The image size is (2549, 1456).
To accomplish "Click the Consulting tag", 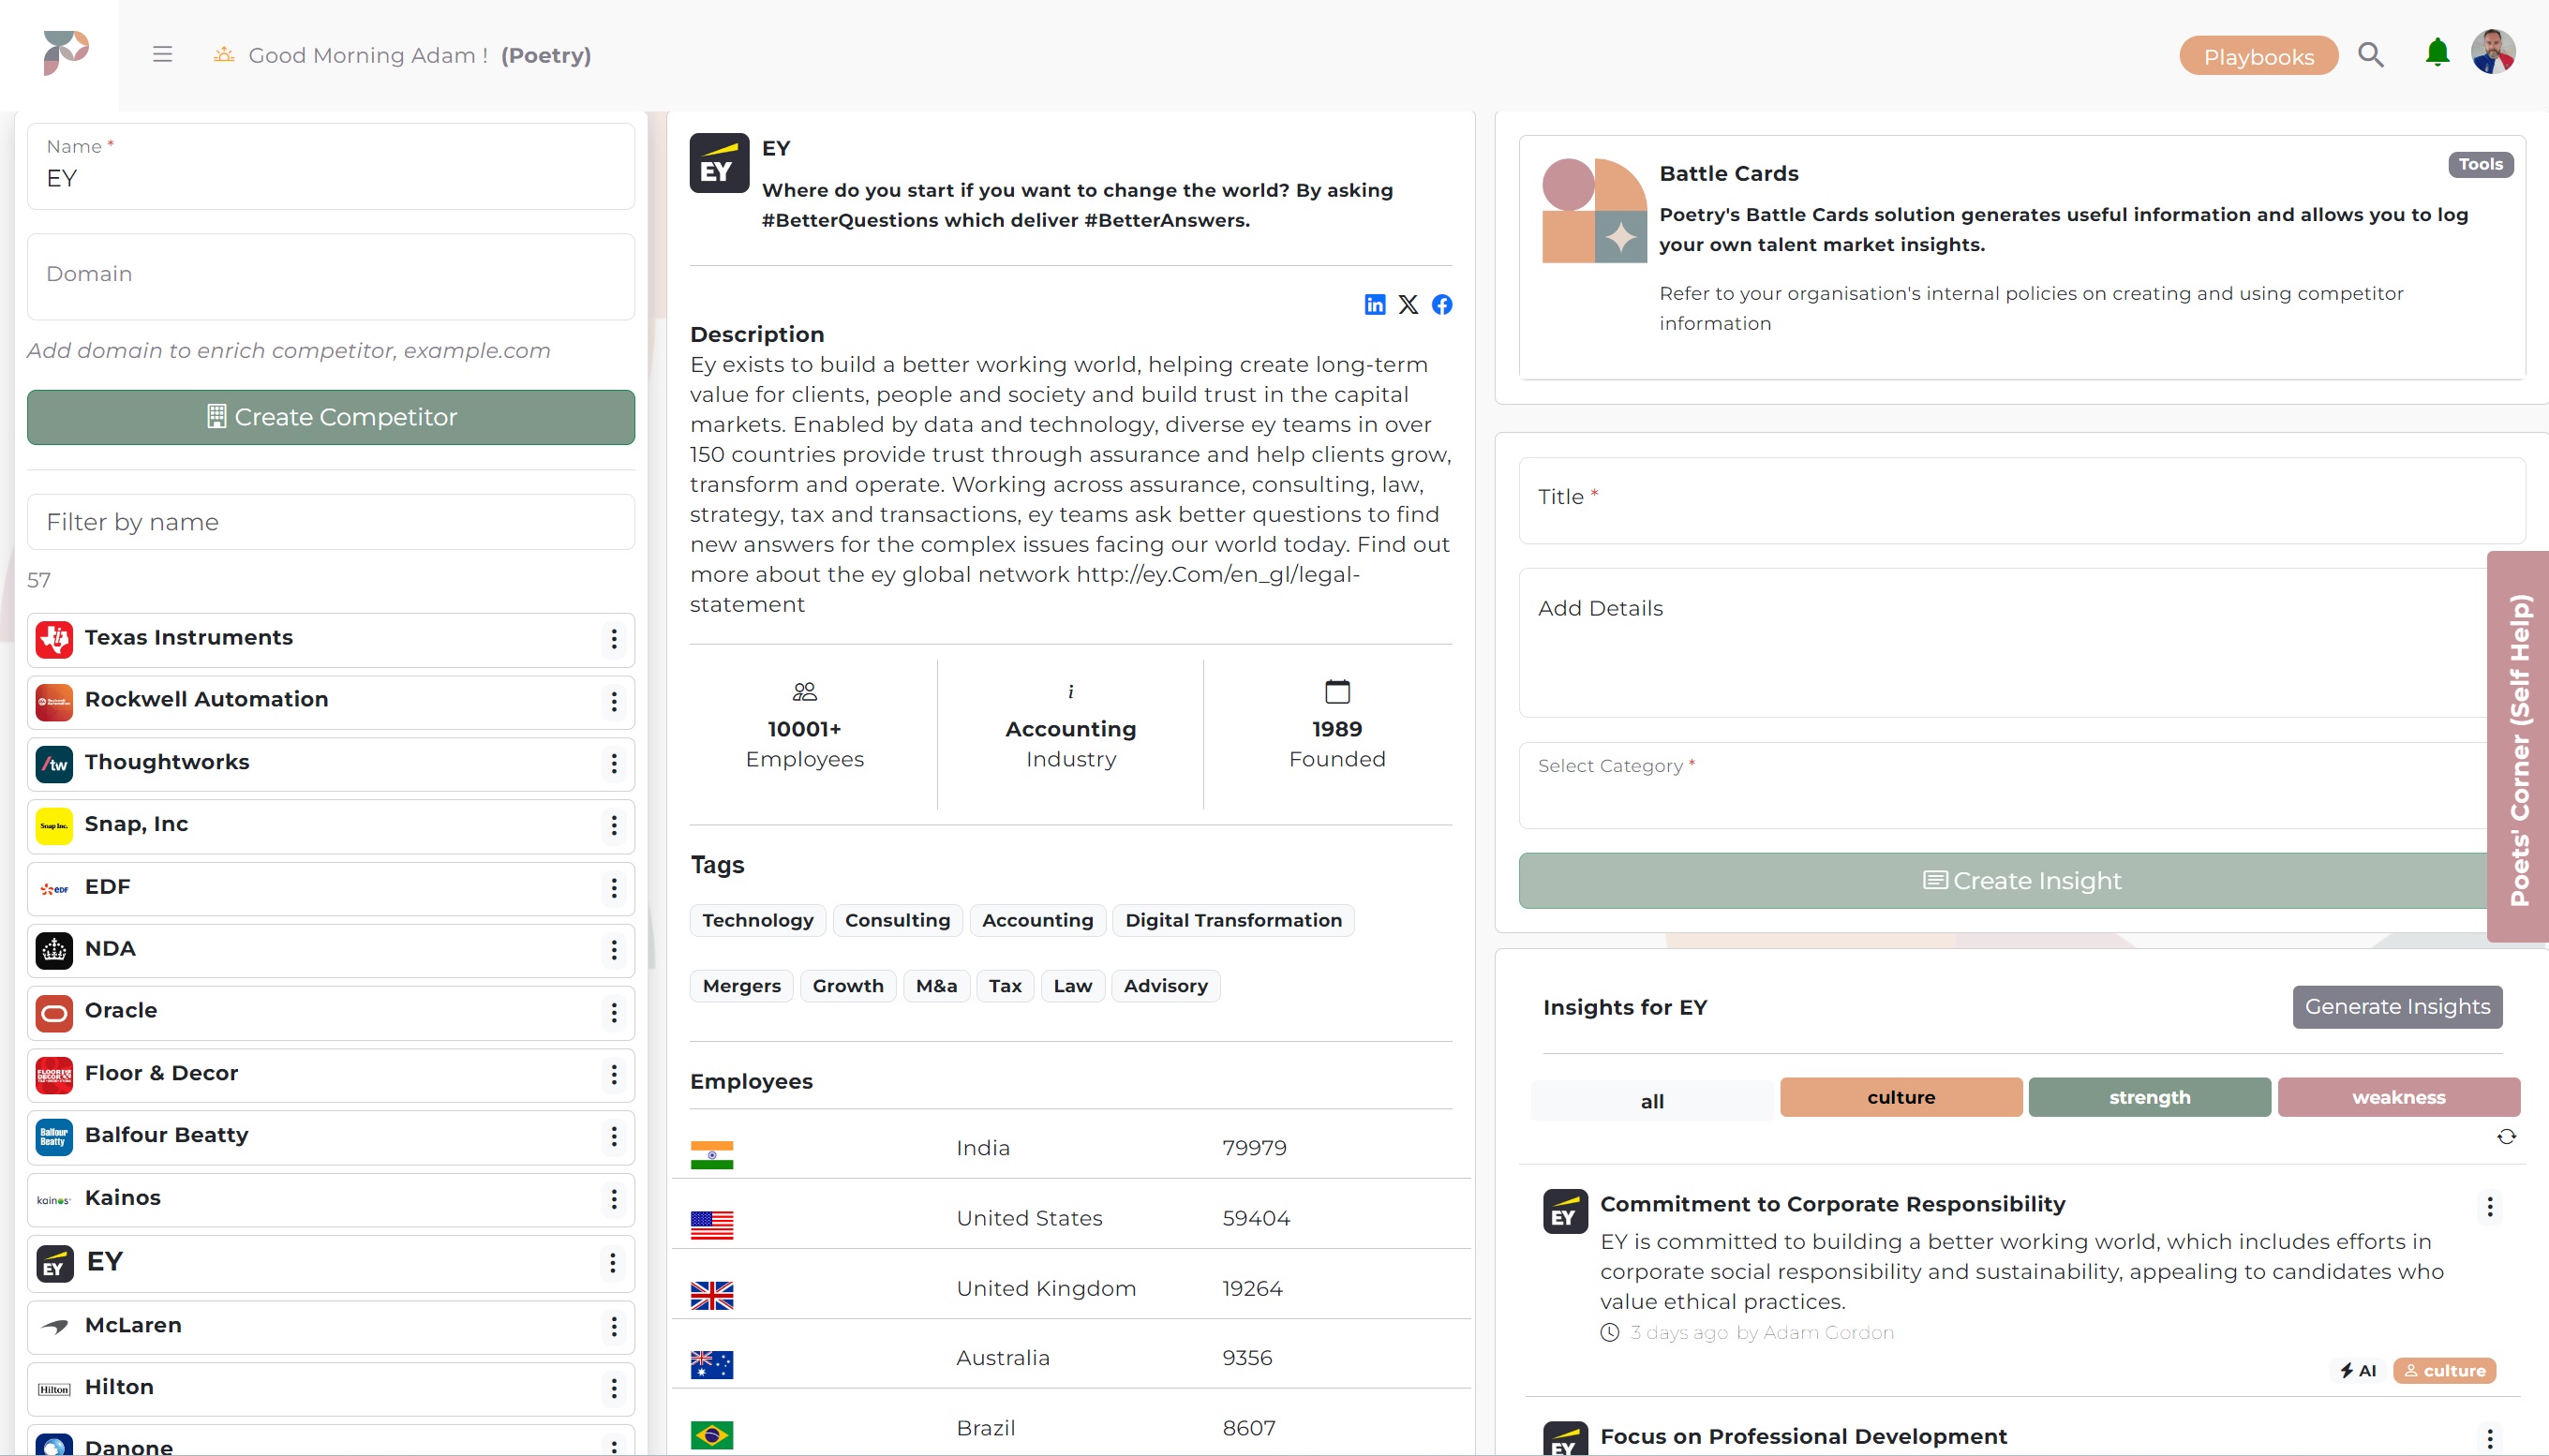I will click(x=897, y=921).
